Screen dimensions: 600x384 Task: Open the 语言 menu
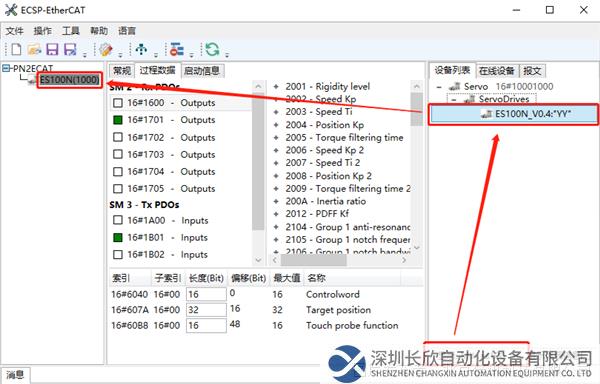127,31
